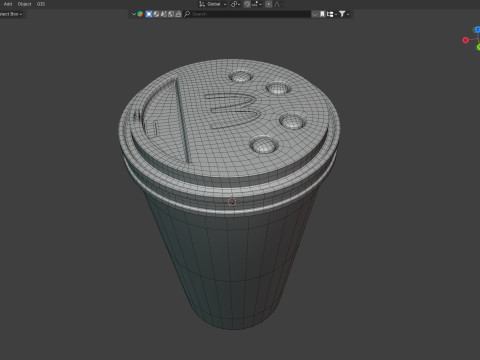Click the magnifier search icon
The image size is (480, 360).
pyautogui.click(x=187, y=14)
